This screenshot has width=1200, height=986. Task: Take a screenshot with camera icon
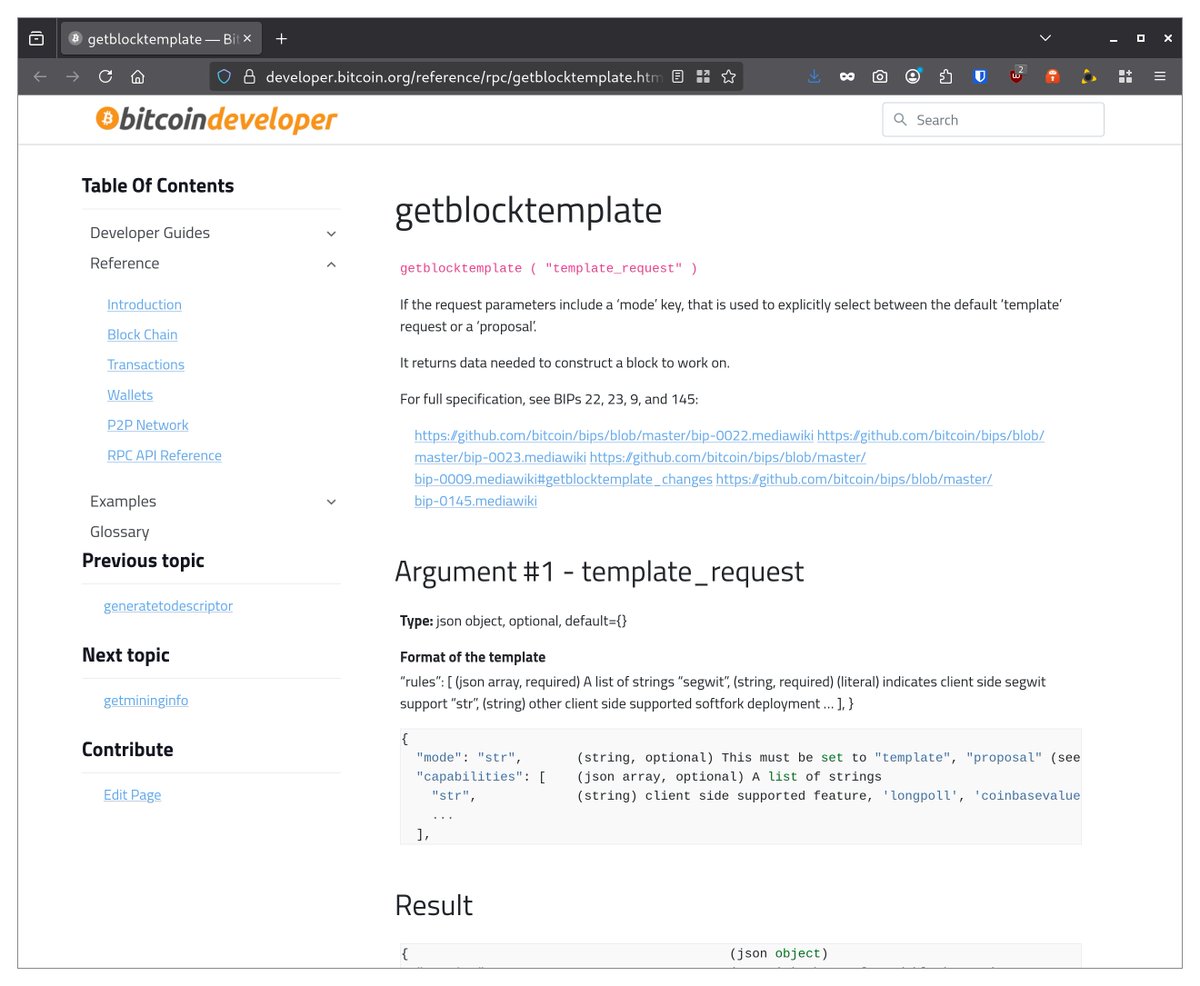click(880, 76)
